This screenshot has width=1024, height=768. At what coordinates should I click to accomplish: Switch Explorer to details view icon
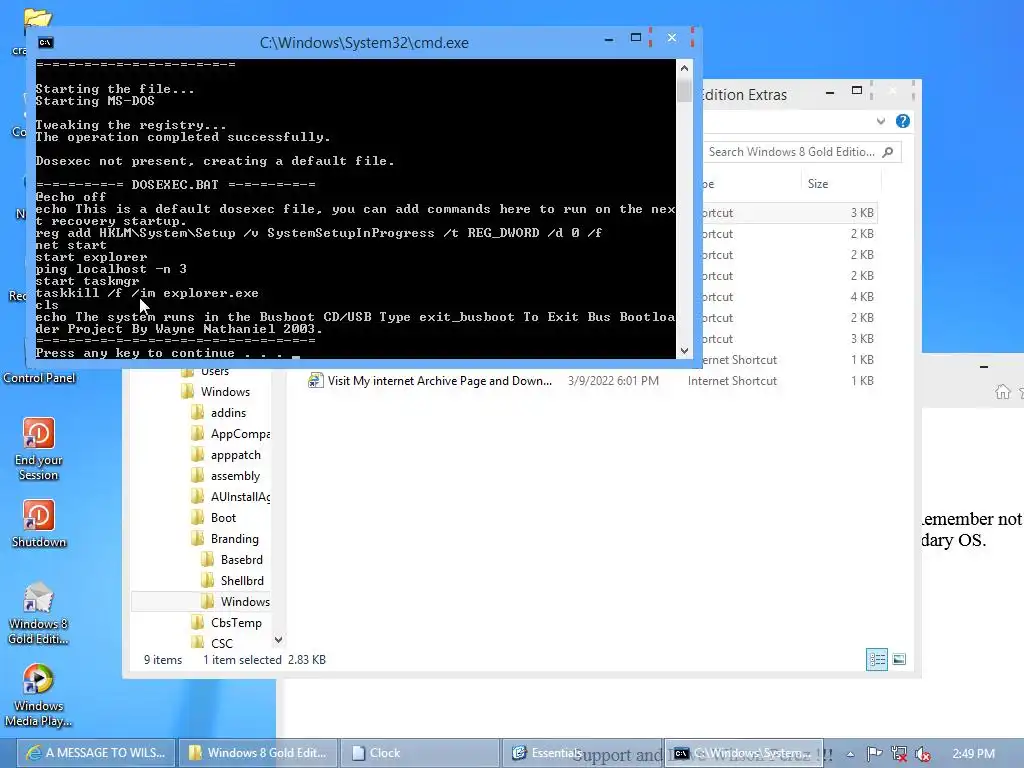point(876,660)
